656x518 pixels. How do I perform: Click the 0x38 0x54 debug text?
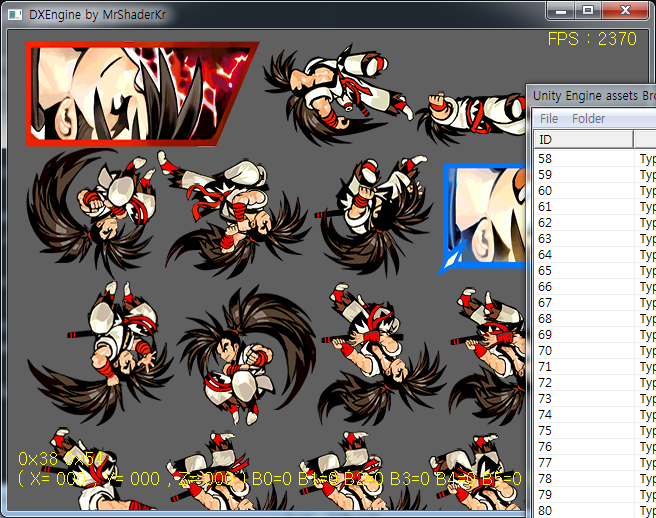pos(60,459)
